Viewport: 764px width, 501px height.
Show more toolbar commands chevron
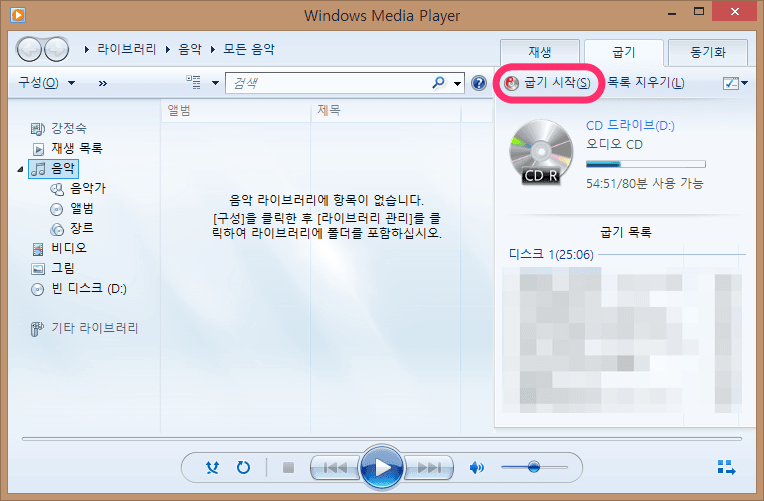click(x=102, y=83)
